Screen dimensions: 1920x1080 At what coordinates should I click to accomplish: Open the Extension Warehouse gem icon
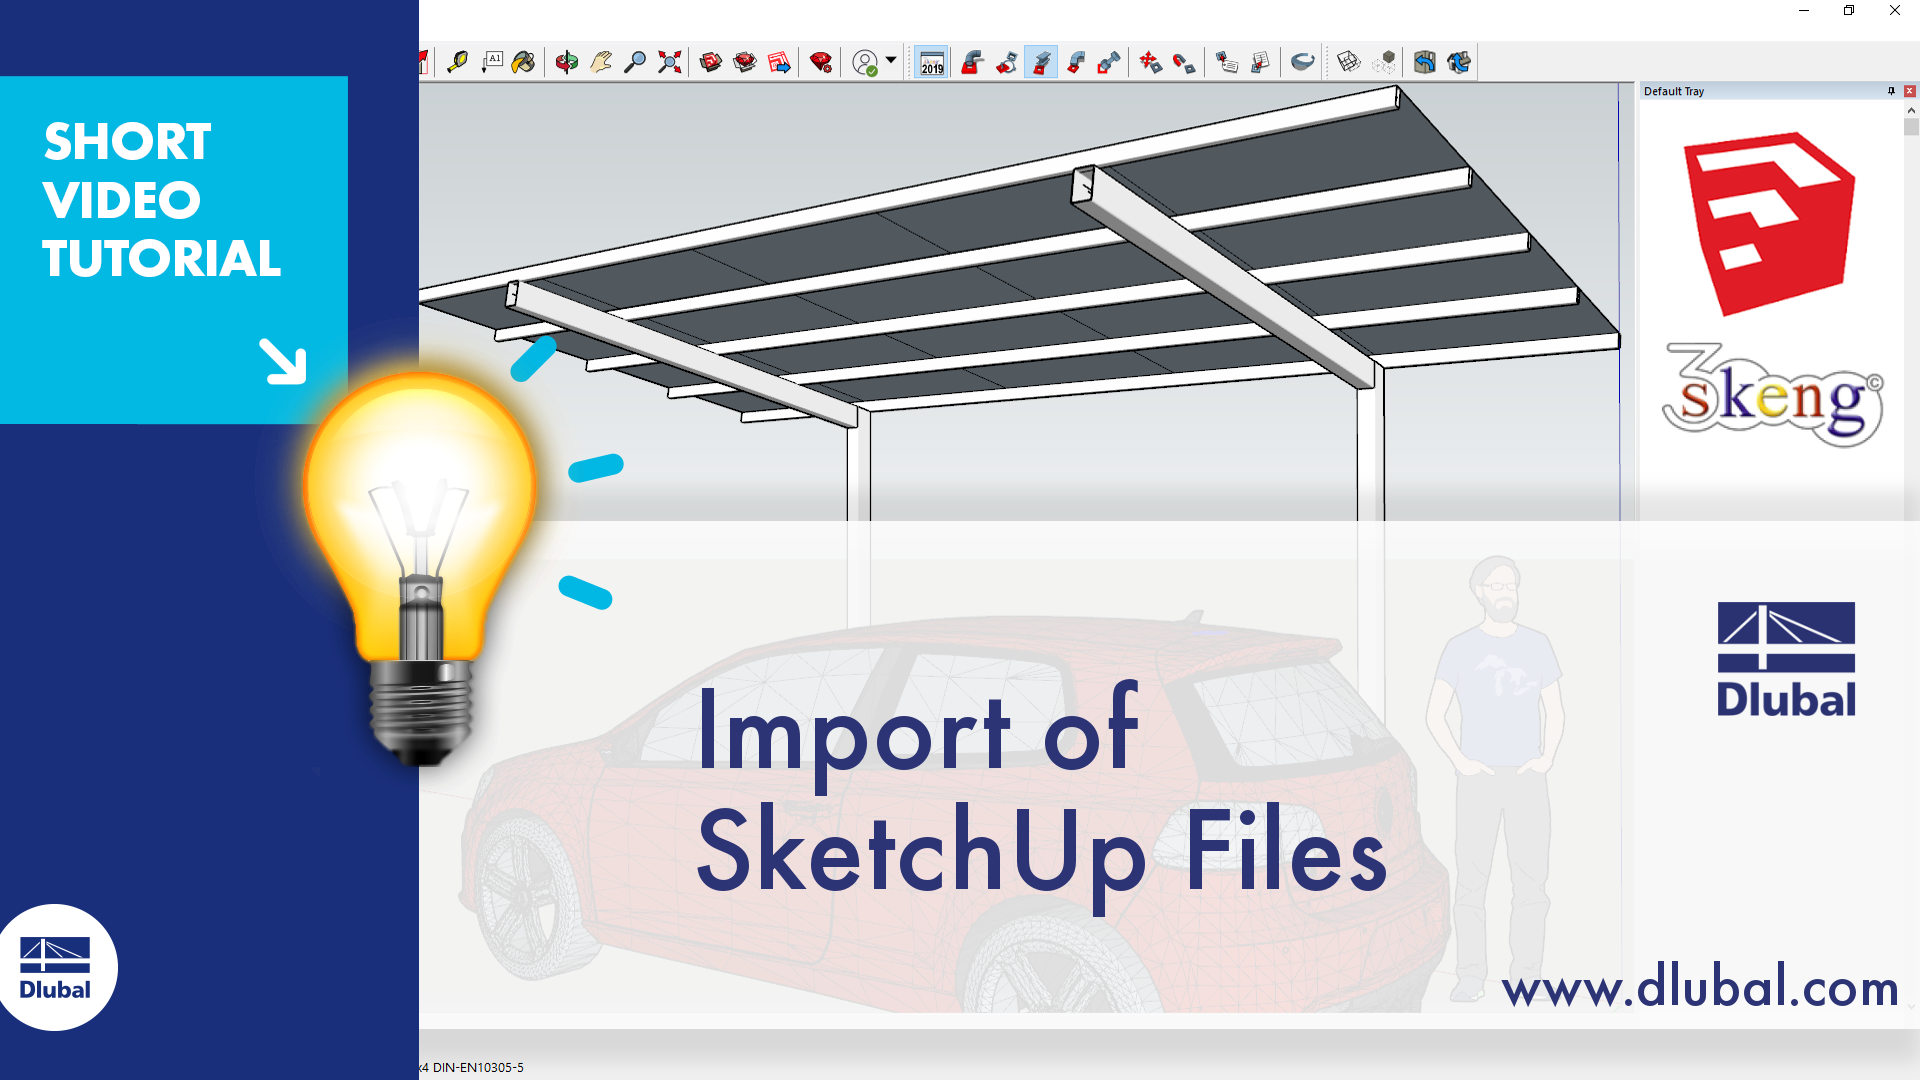(744, 62)
